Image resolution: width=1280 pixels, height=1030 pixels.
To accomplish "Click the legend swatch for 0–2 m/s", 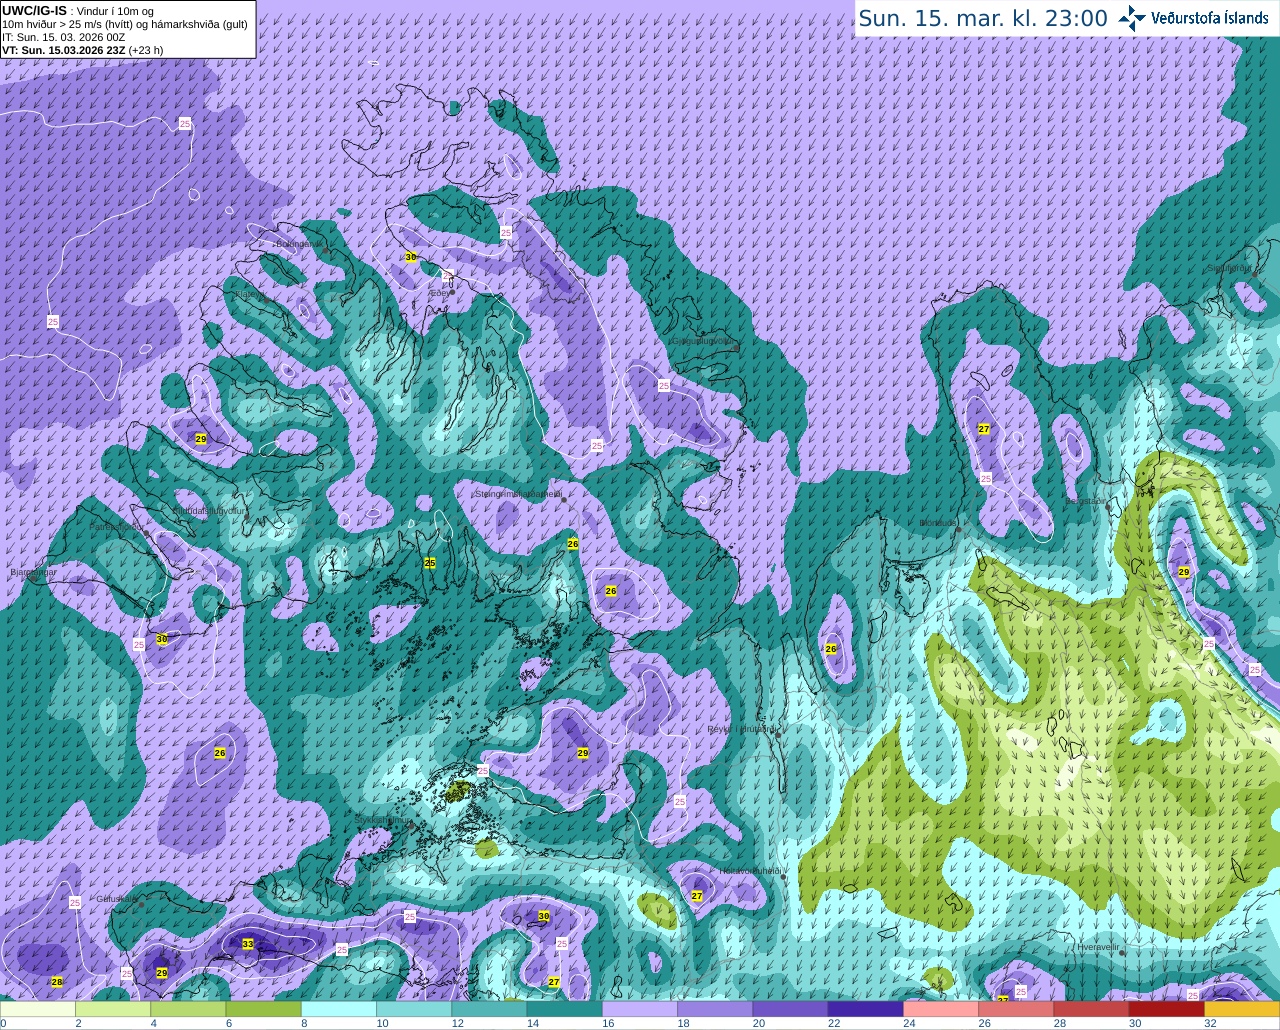I will pyautogui.click(x=38, y=1009).
